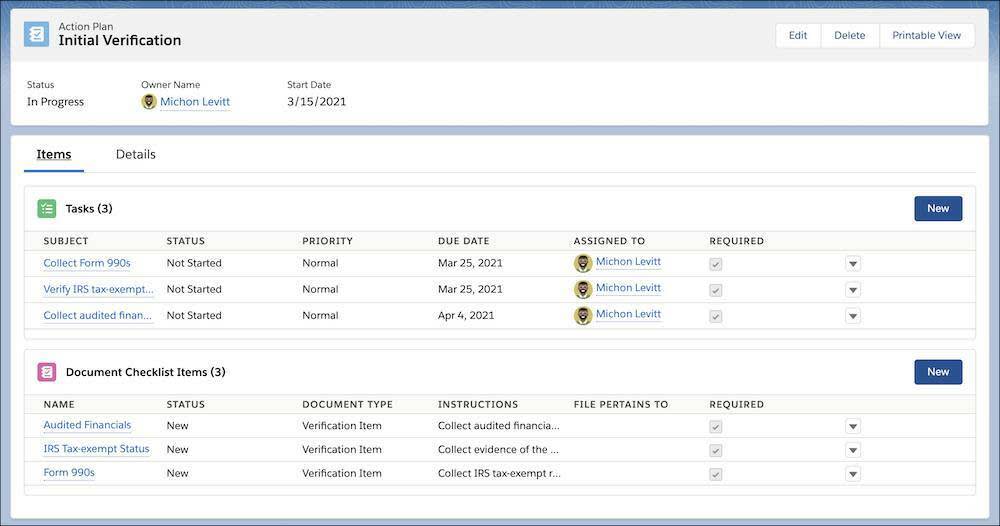Click the Start Date value 3/15/2021
Viewport: 1000px width, 526px height.
[x=316, y=101]
